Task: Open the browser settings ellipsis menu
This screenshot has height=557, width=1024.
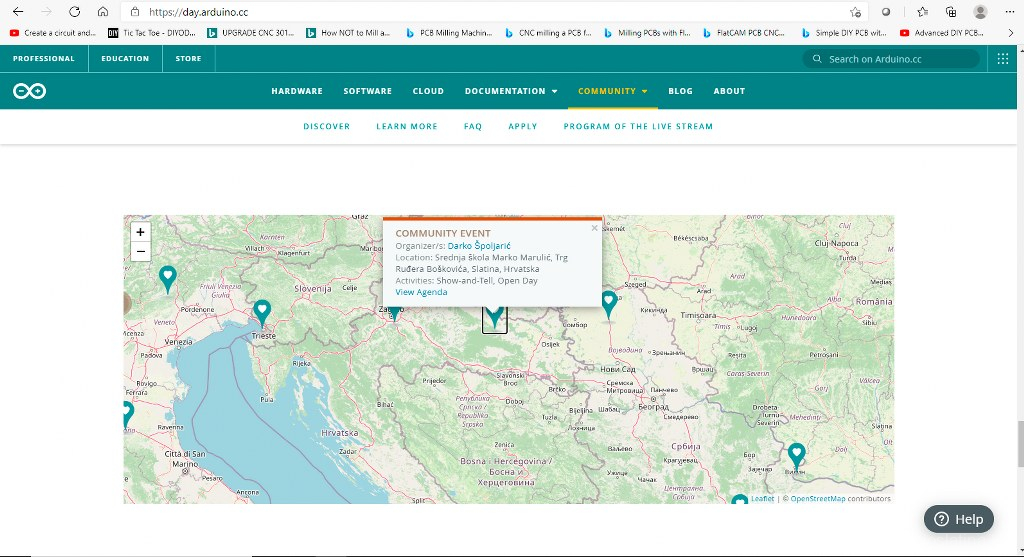Action: click(x=1009, y=12)
